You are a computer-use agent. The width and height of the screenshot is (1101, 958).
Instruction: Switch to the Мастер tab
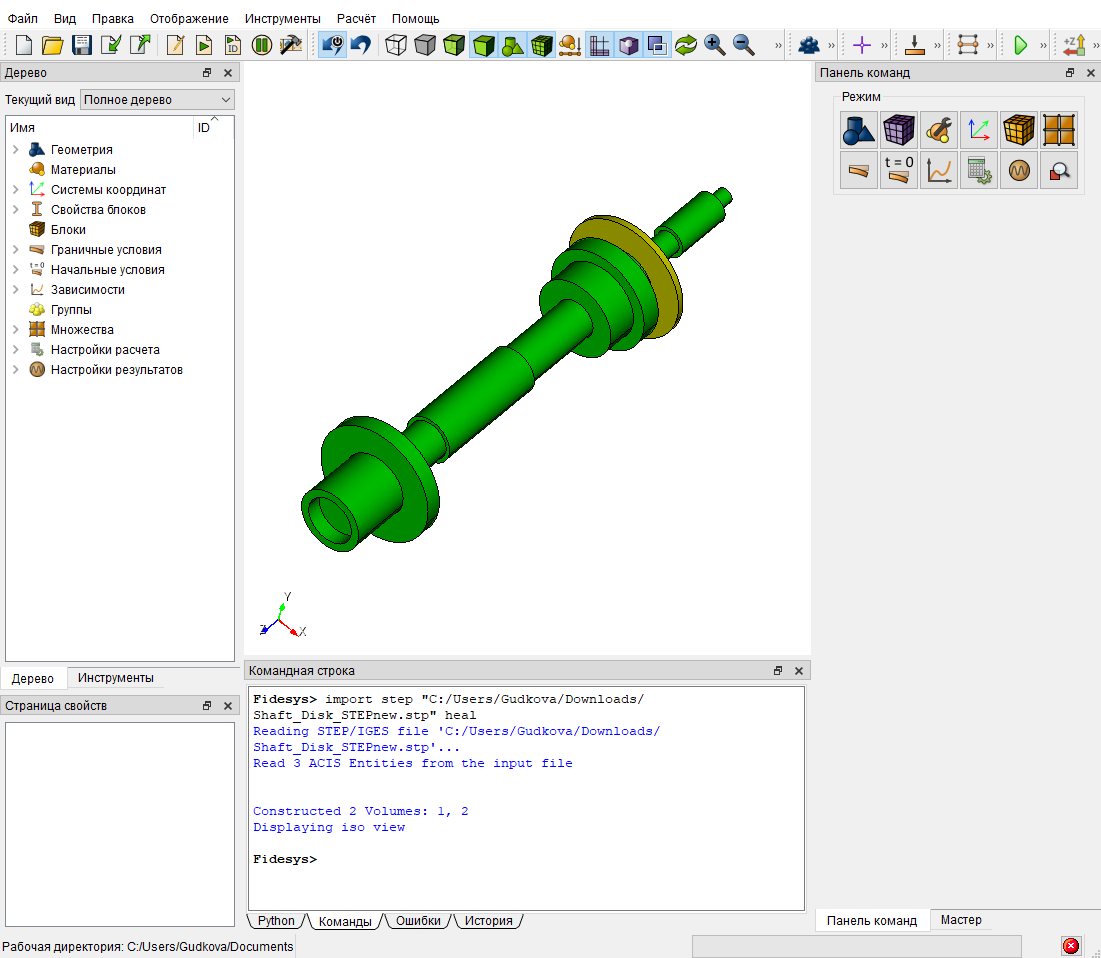[x=961, y=920]
